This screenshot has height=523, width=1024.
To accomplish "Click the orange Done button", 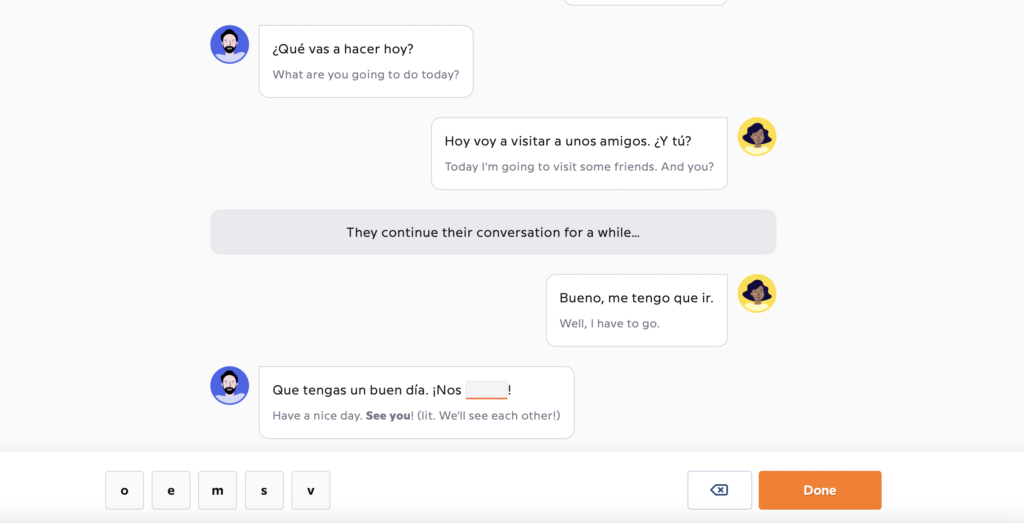I will (x=820, y=490).
